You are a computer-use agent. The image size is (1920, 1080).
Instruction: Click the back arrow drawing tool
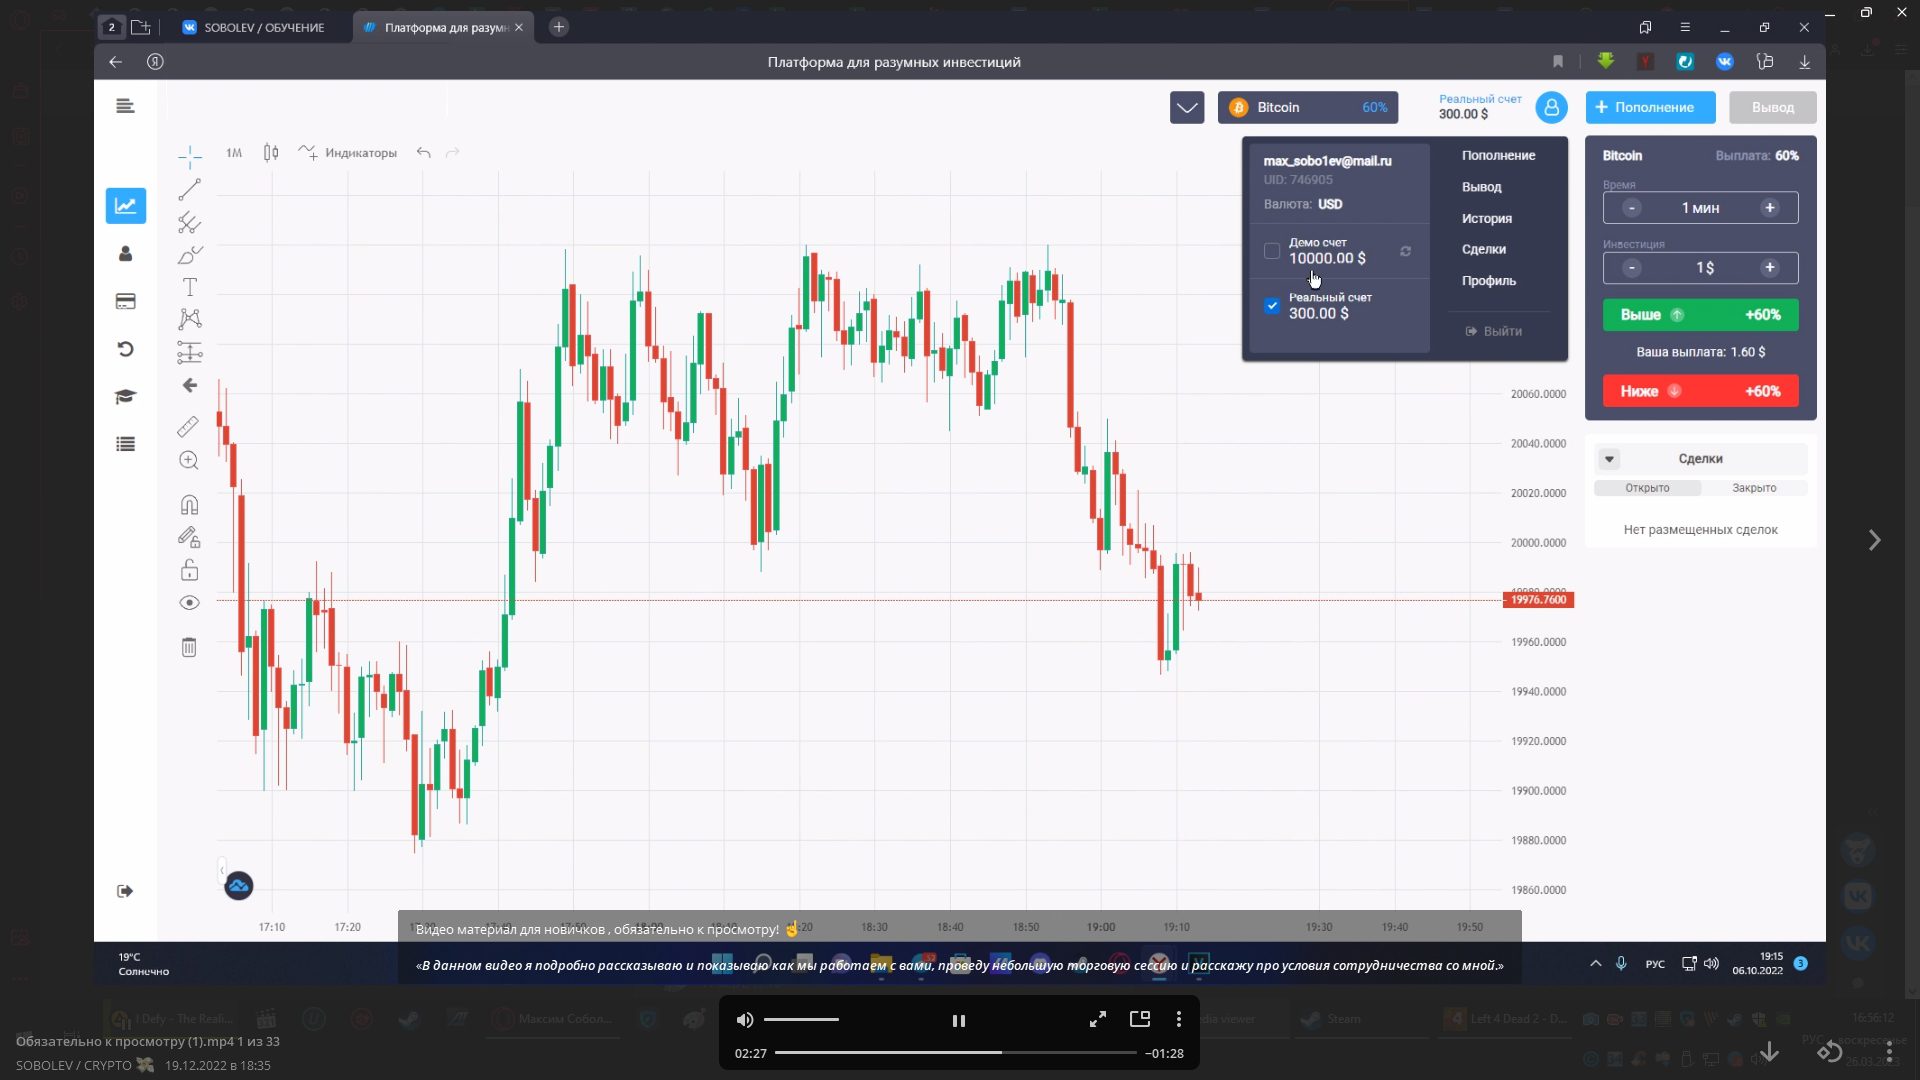tap(189, 385)
